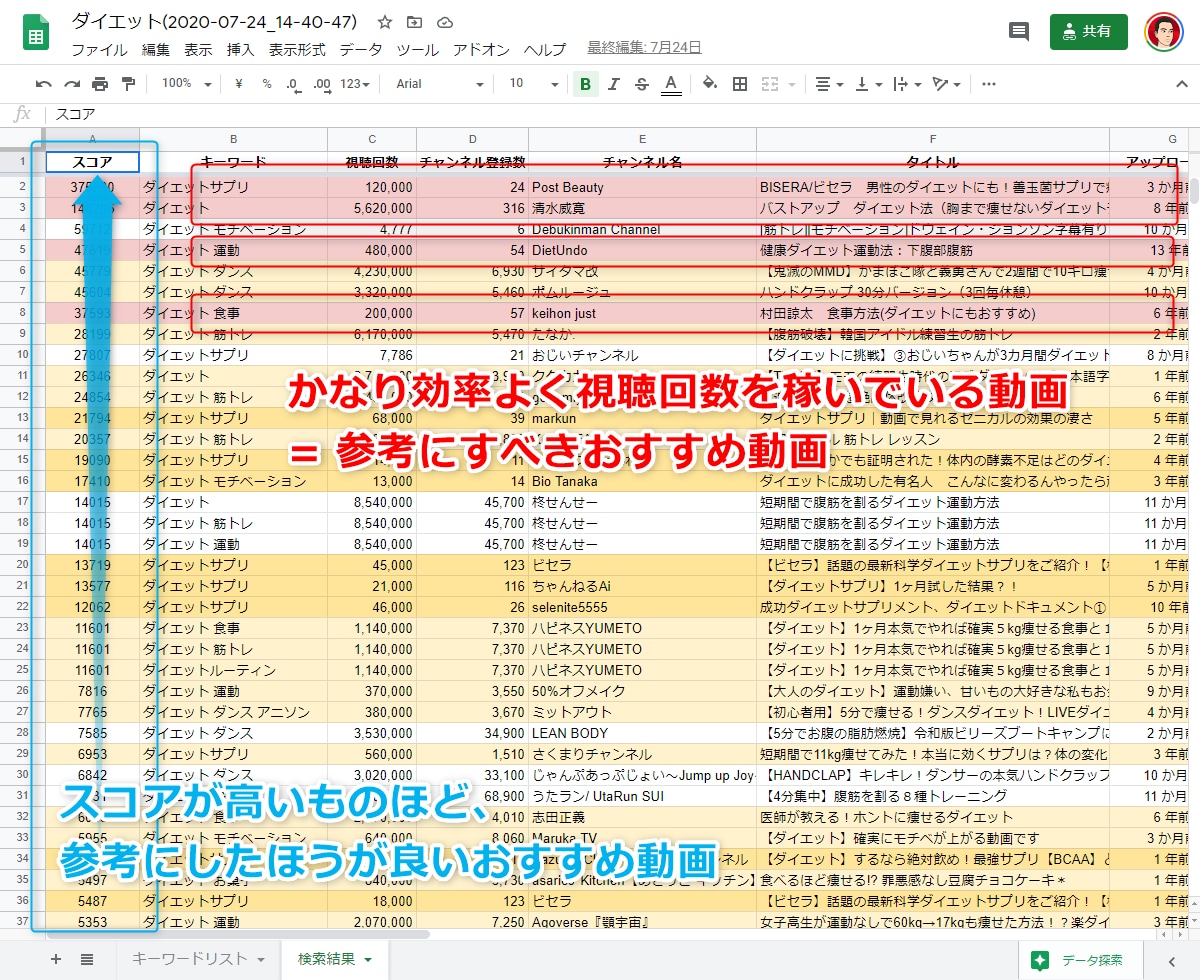Format as currency with ¥ icon

coord(239,84)
